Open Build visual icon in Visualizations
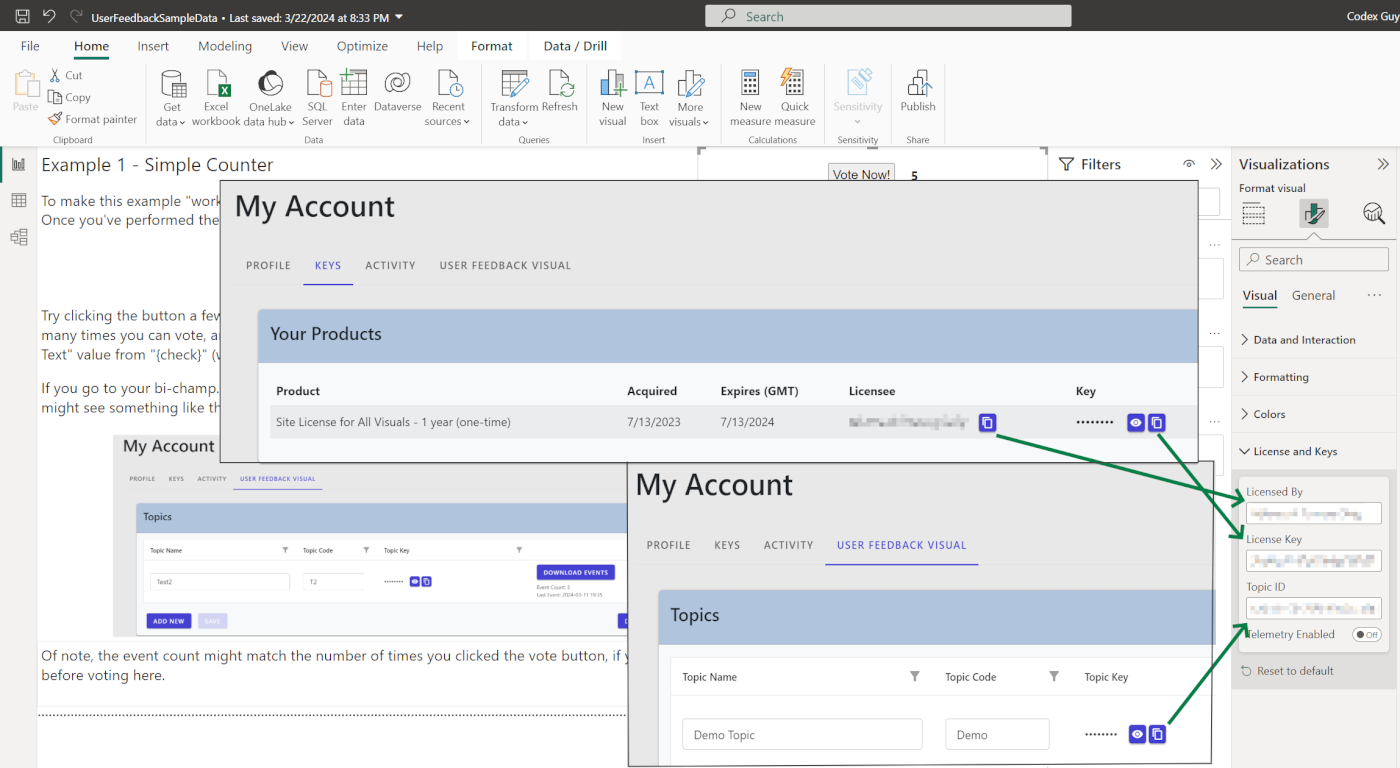1400x768 pixels. [x=1254, y=213]
